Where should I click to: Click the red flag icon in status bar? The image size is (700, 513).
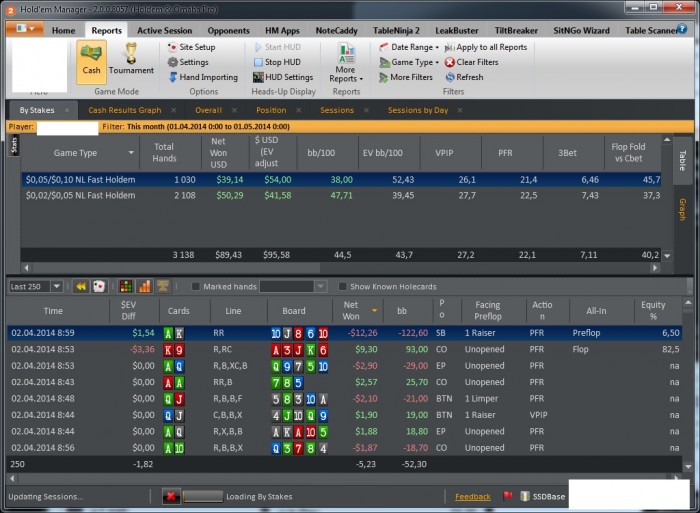(507, 496)
